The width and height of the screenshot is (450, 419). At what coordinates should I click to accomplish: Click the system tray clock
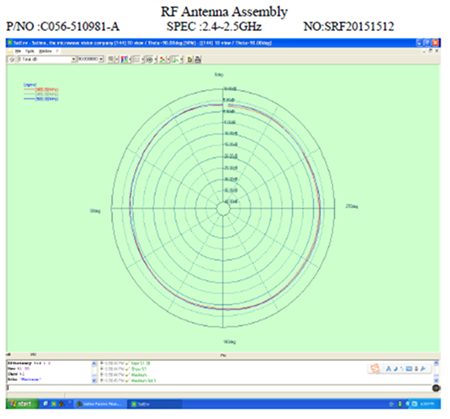click(427, 404)
